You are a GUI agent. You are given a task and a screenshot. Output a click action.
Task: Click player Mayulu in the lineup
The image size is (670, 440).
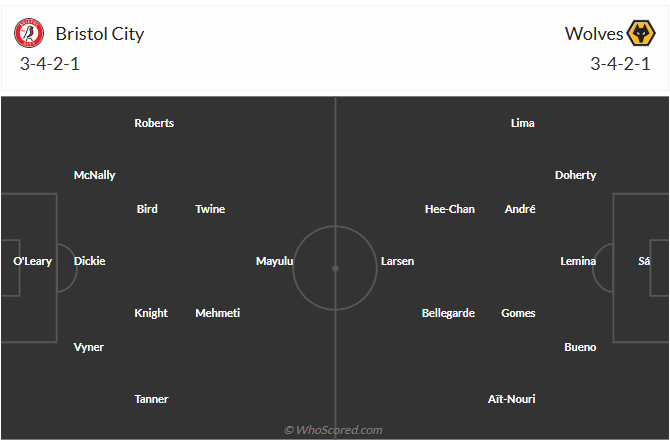tap(275, 261)
